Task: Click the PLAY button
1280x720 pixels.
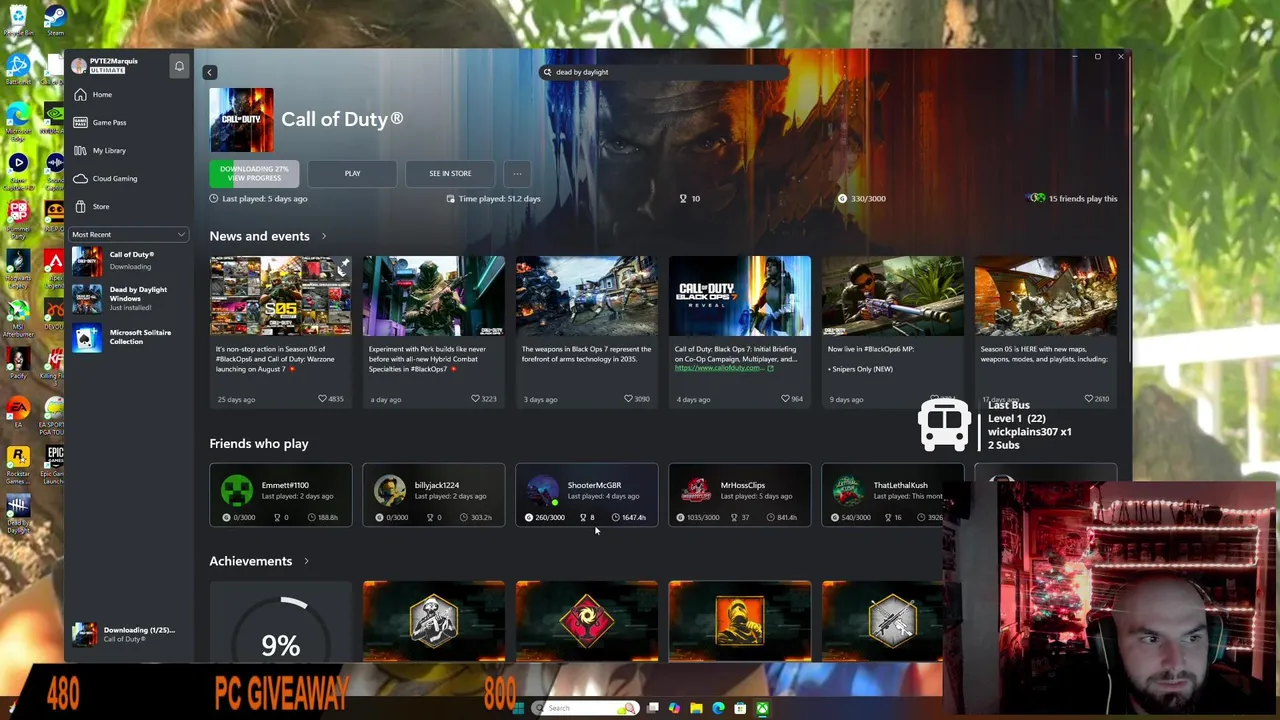Action: pyautogui.click(x=352, y=173)
